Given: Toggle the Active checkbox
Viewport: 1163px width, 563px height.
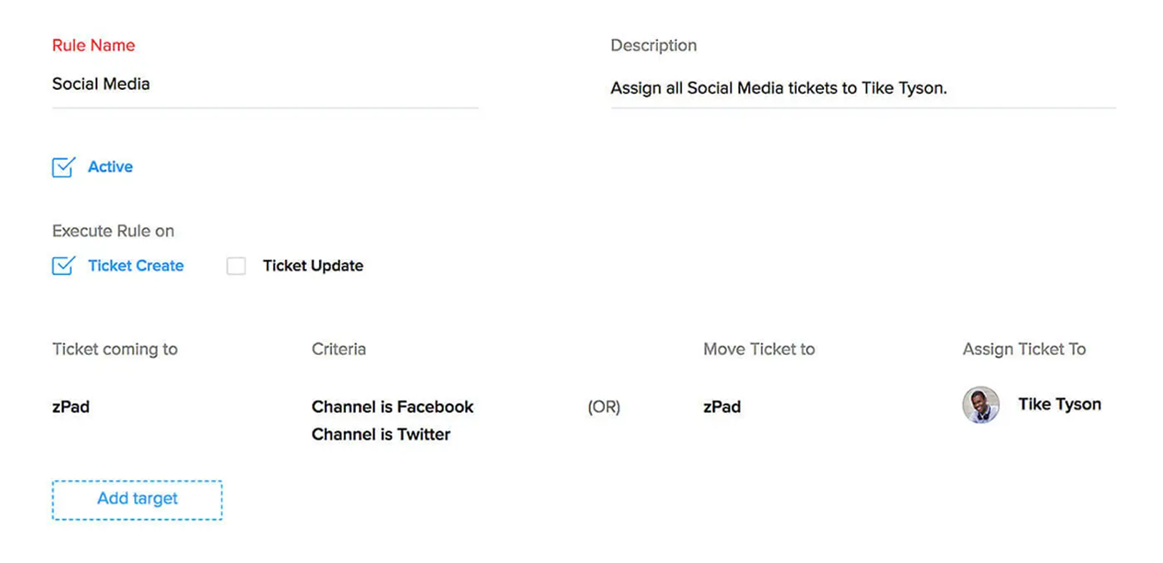Looking at the screenshot, I should (x=63, y=167).
